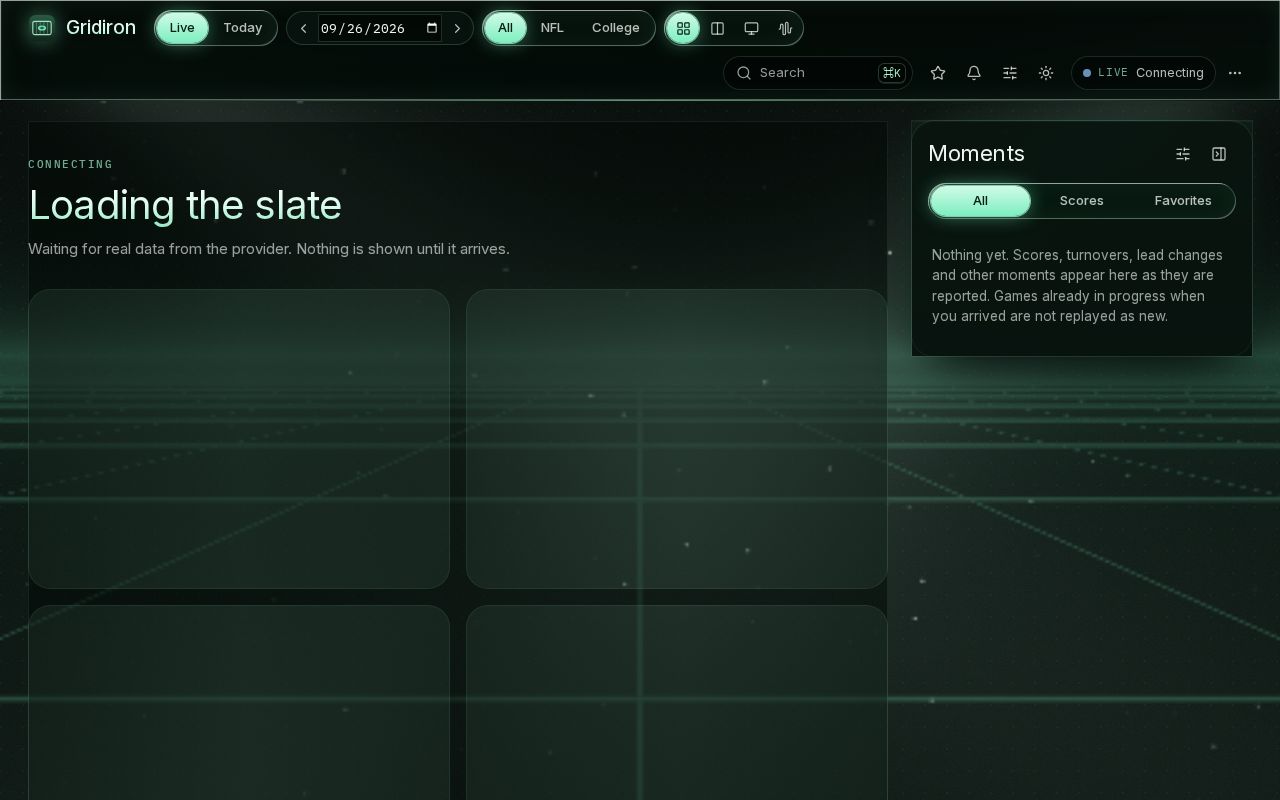Click the LIVE Connecting status indicator
The height and width of the screenshot is (800, 1280).
coord(1143,73)
